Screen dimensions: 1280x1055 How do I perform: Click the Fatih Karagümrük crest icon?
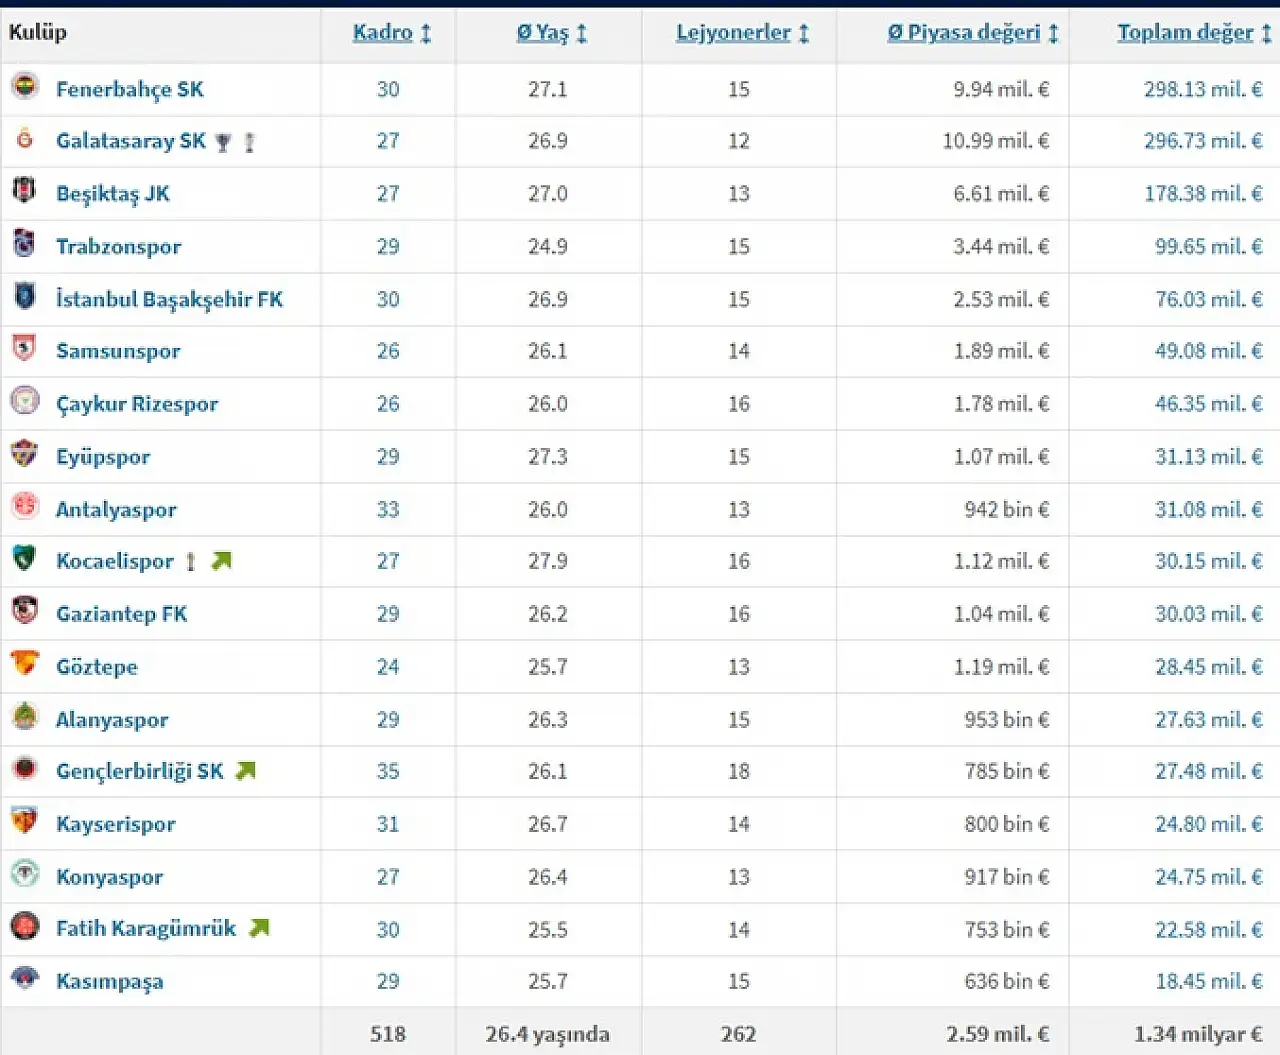tap(25, 927)
